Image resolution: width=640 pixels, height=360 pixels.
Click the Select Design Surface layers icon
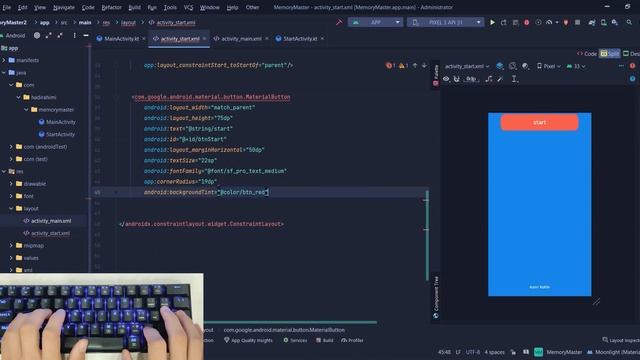click(500, 66)
